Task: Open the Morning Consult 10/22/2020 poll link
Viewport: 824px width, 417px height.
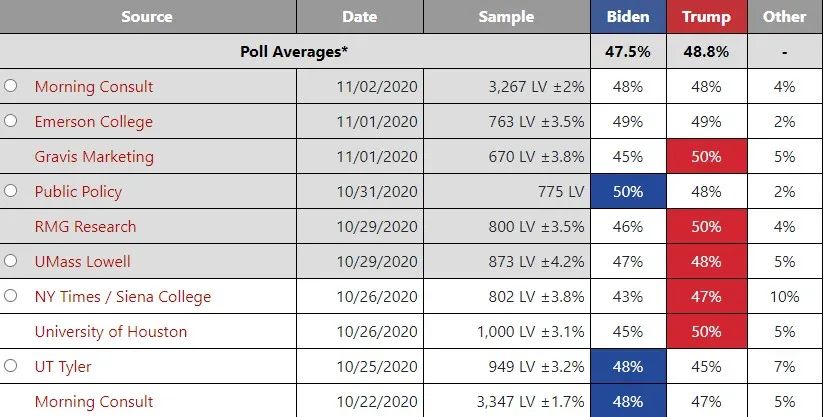Action: [94, 402]
